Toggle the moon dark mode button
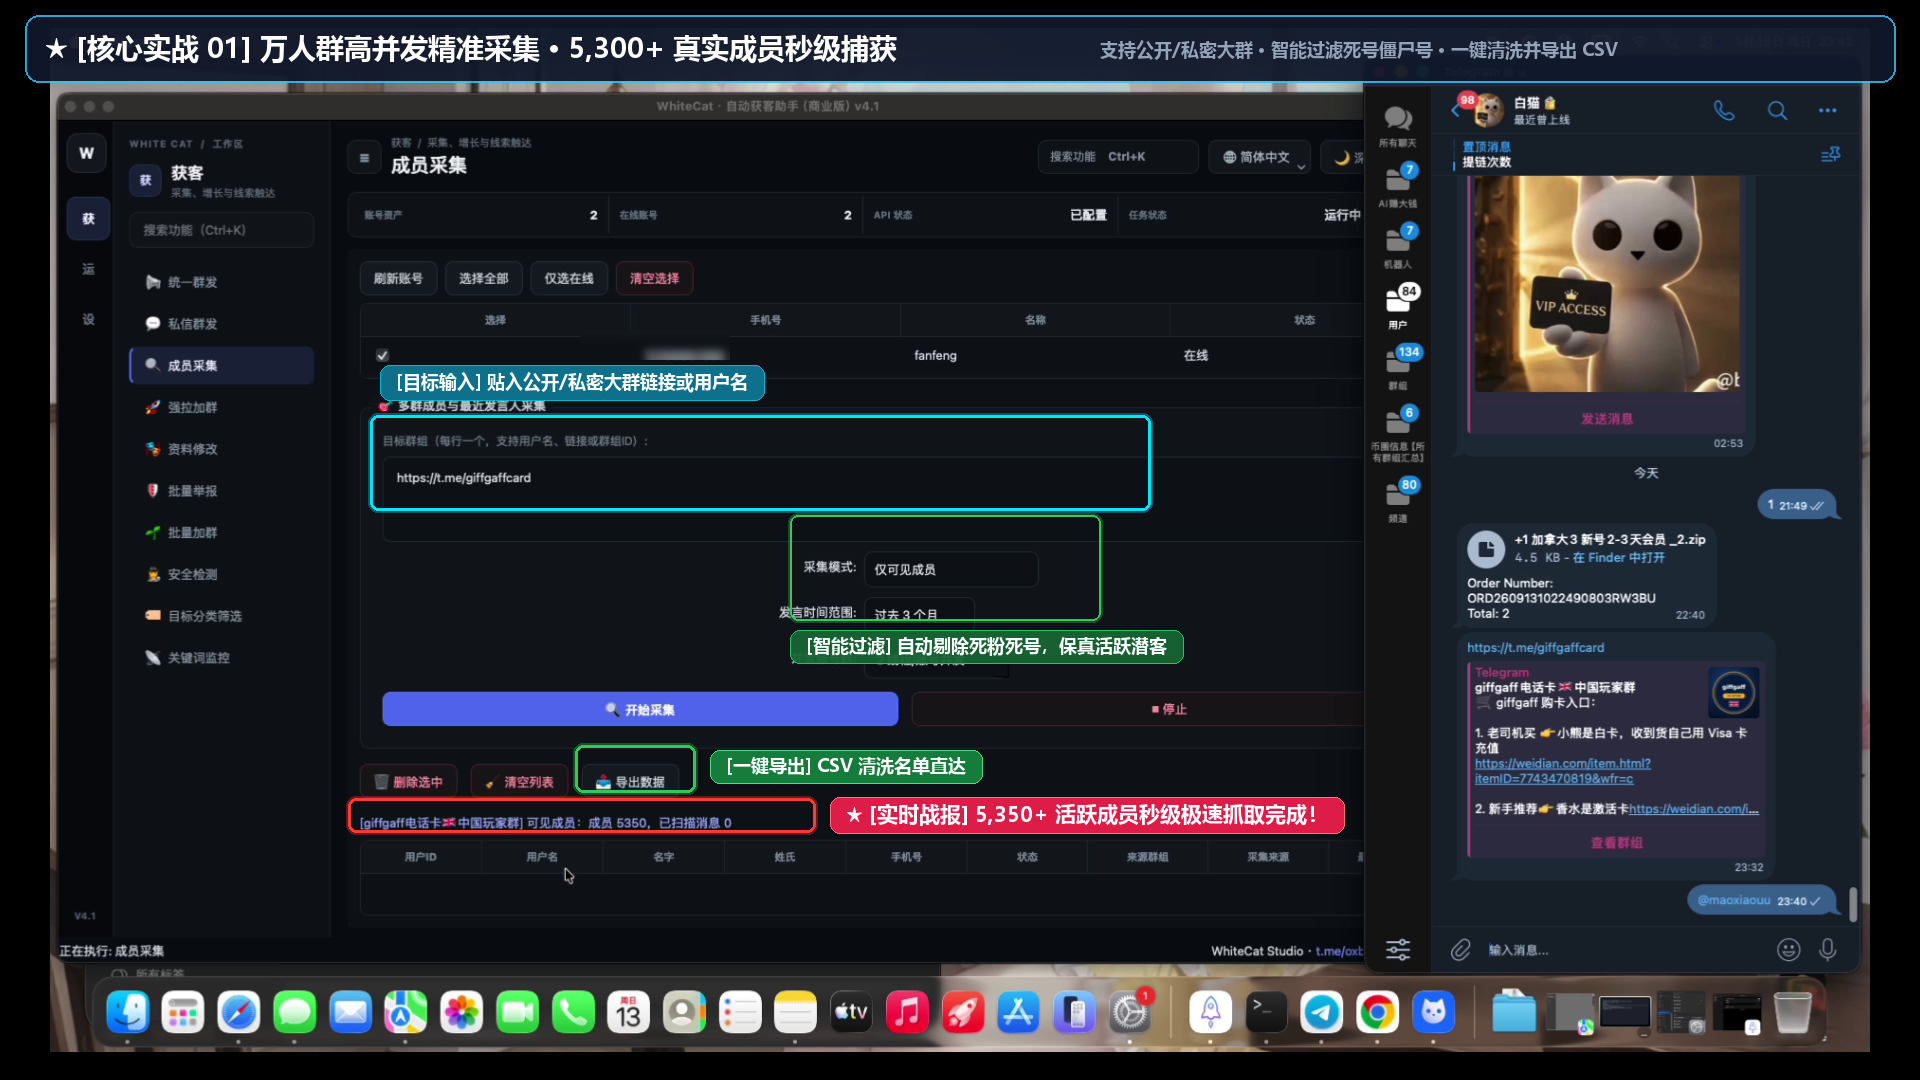The height and width of the screenshot is (1080, 1920). tap(1343, 158)
